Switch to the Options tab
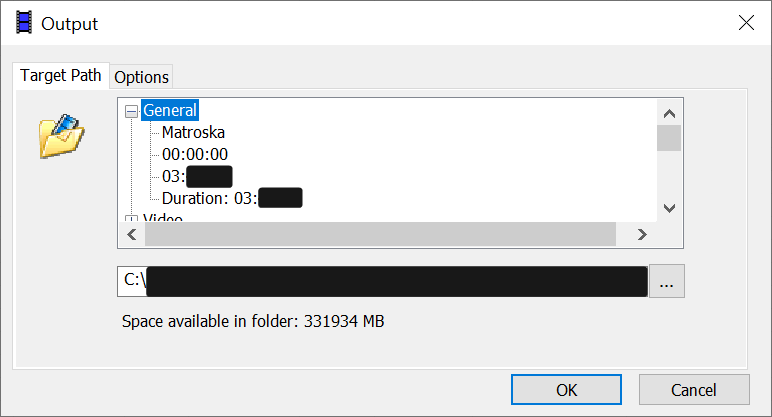 click(x=141, y=77)
